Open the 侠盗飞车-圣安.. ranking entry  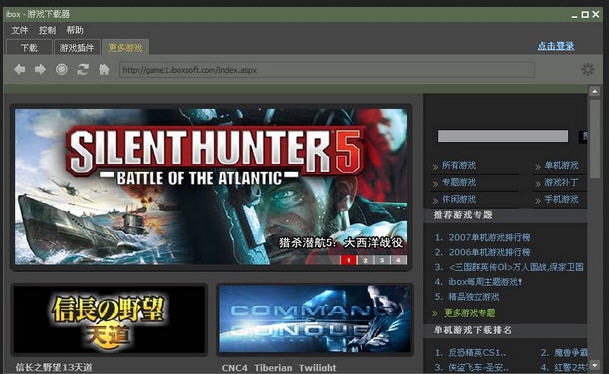click(x=478, y=367)
